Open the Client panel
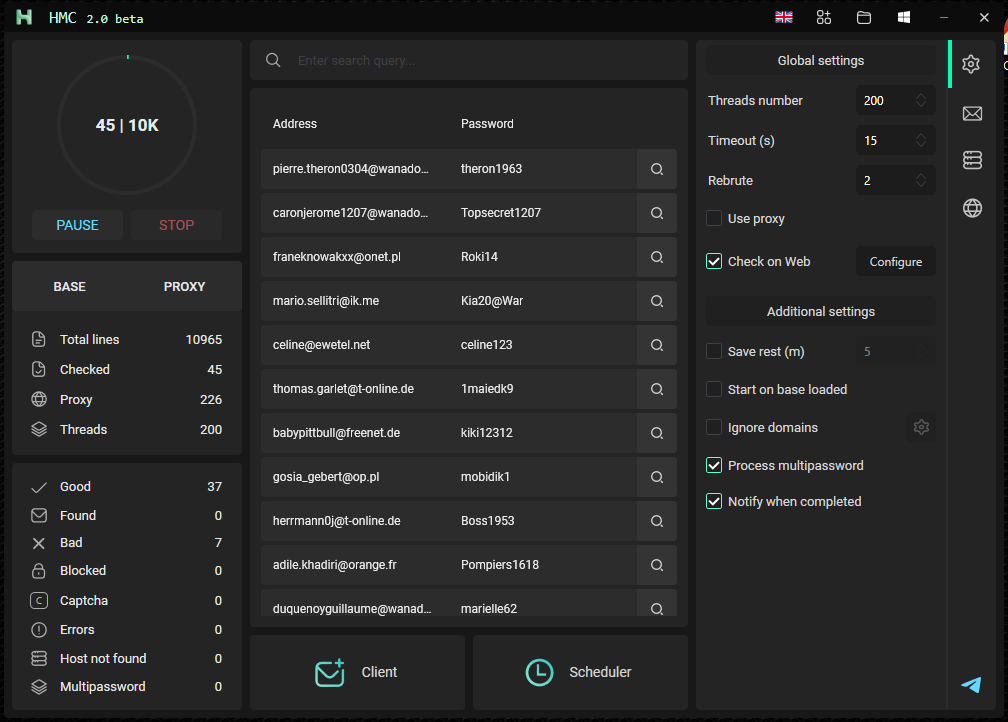The image size is (1008, 722). point(357,672)
